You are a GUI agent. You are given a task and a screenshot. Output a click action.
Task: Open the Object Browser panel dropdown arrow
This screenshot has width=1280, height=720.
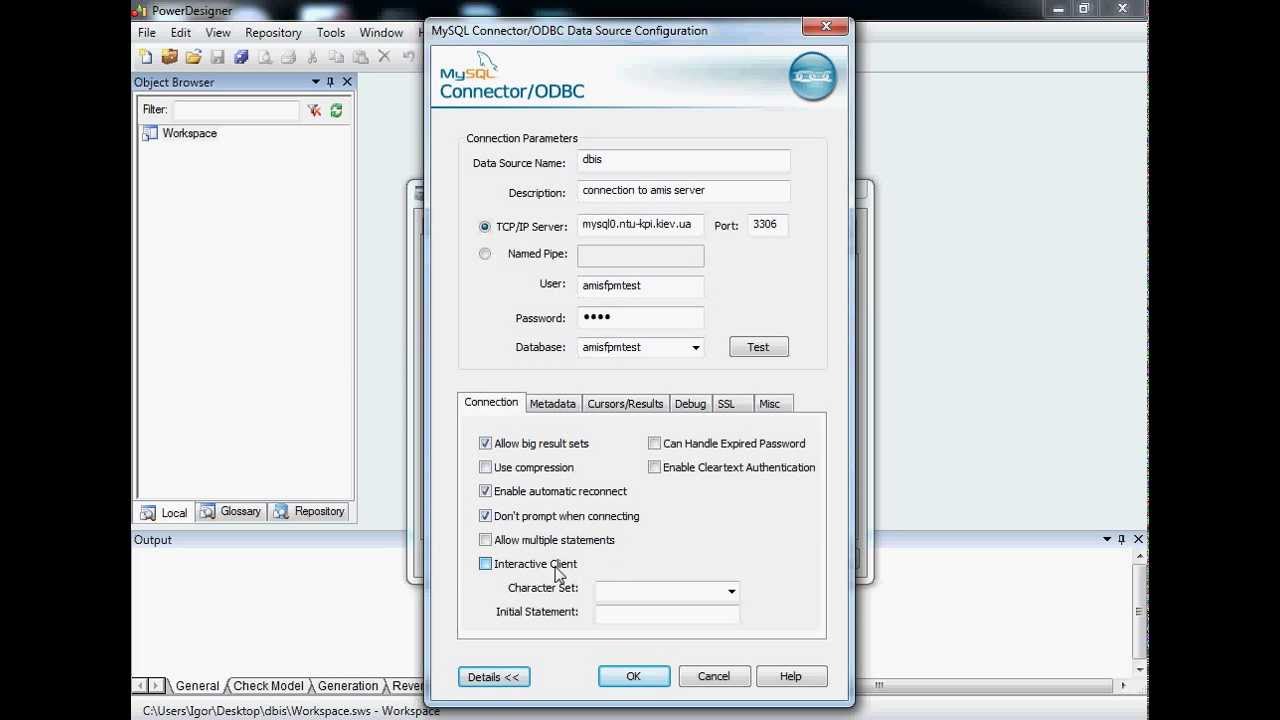pos(315,82)
